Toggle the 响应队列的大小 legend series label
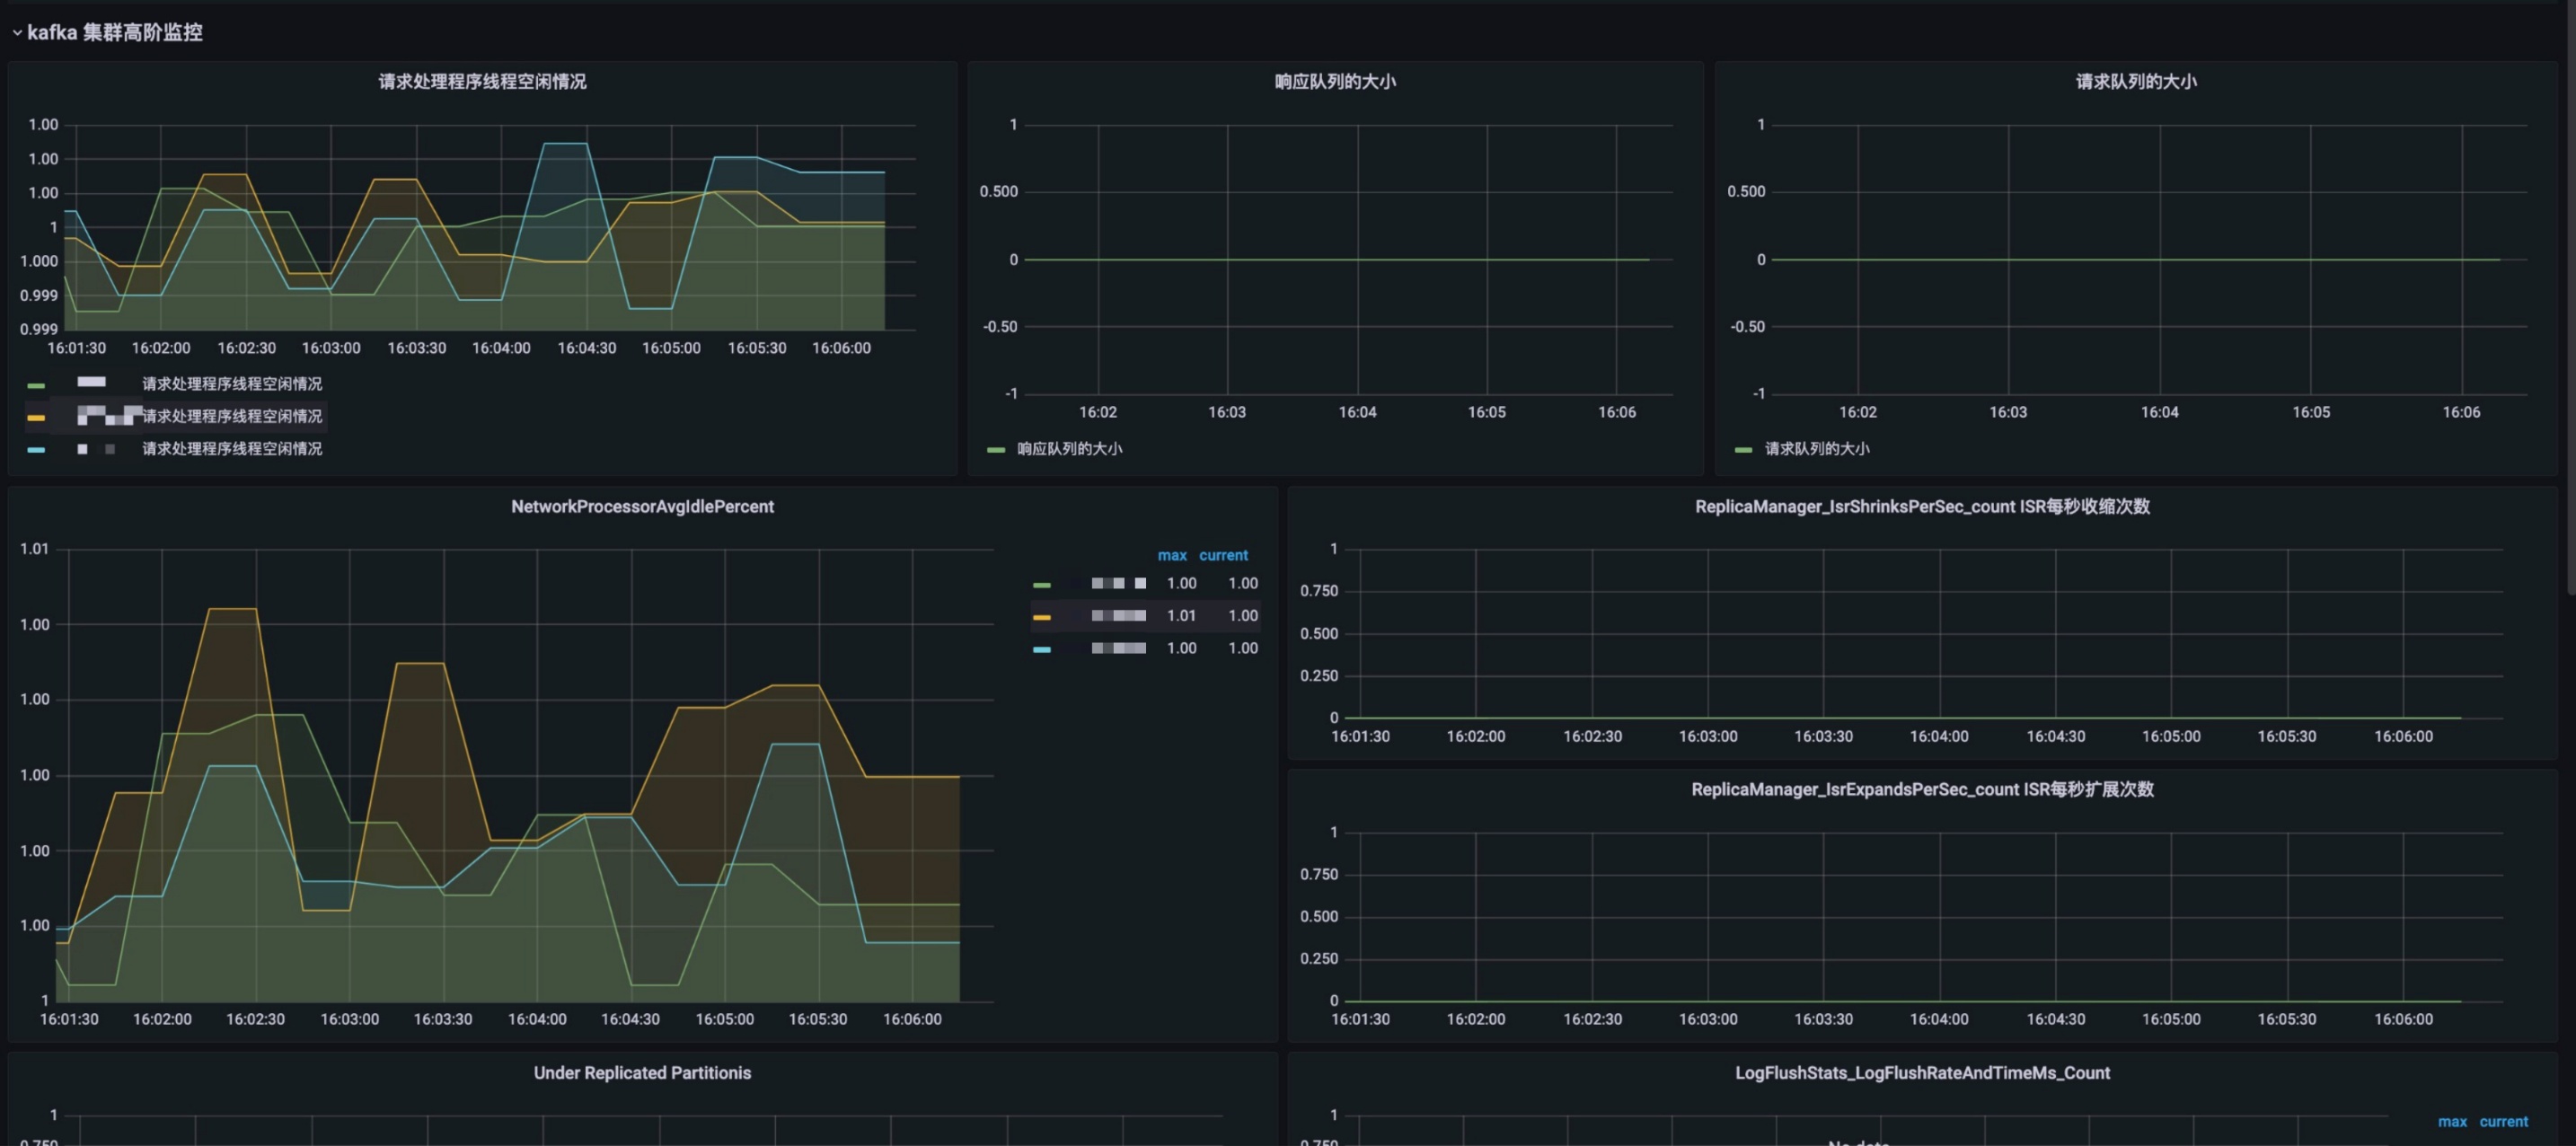The height and width of the screenshot is (1146, 2576). tap(1069, 449)
